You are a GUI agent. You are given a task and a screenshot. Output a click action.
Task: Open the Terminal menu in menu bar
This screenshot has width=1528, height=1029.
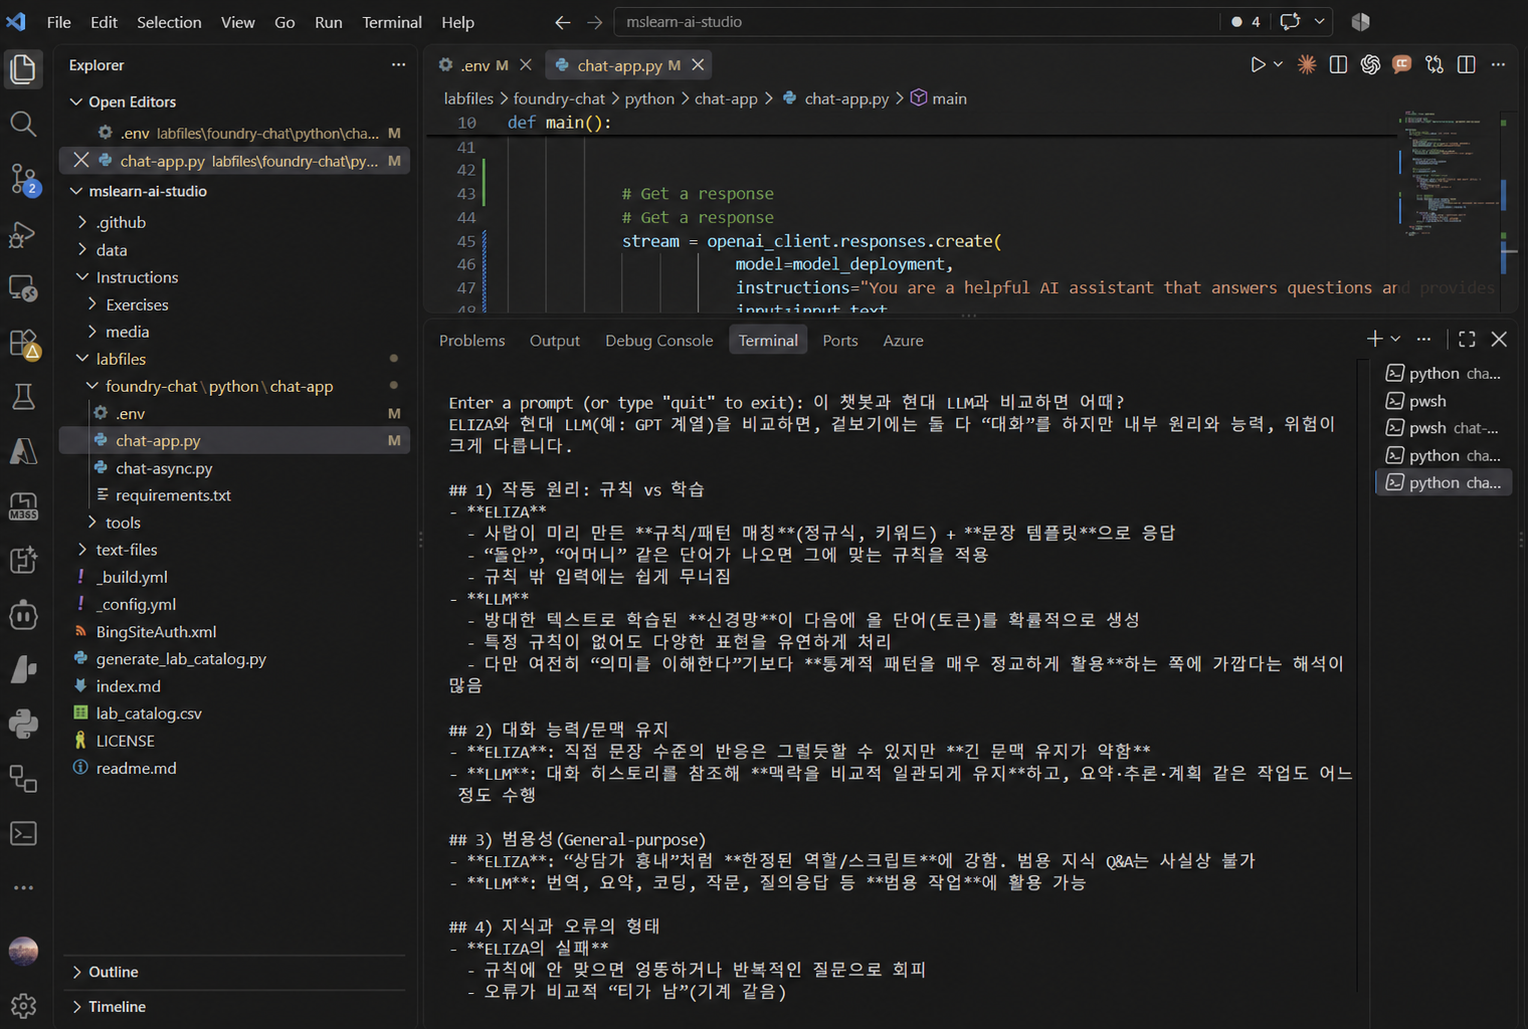(392, 22)
